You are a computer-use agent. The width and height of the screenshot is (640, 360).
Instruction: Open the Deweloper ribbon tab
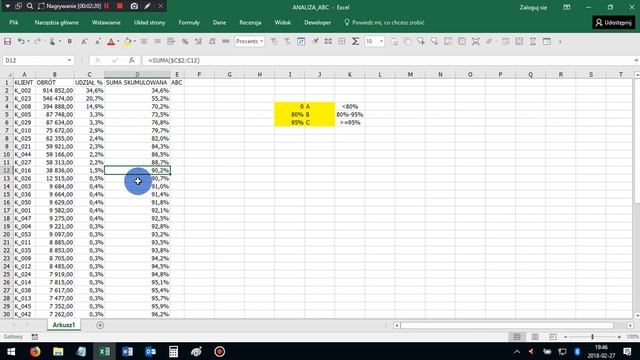[318, 22]
